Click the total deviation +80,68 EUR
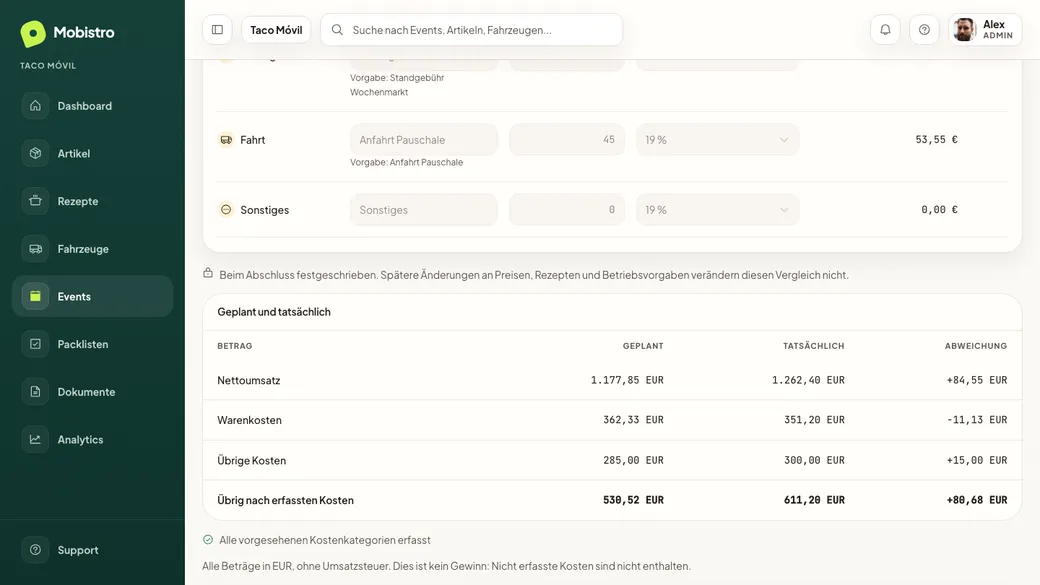1040x585 pixels. (x=977, y=500)
